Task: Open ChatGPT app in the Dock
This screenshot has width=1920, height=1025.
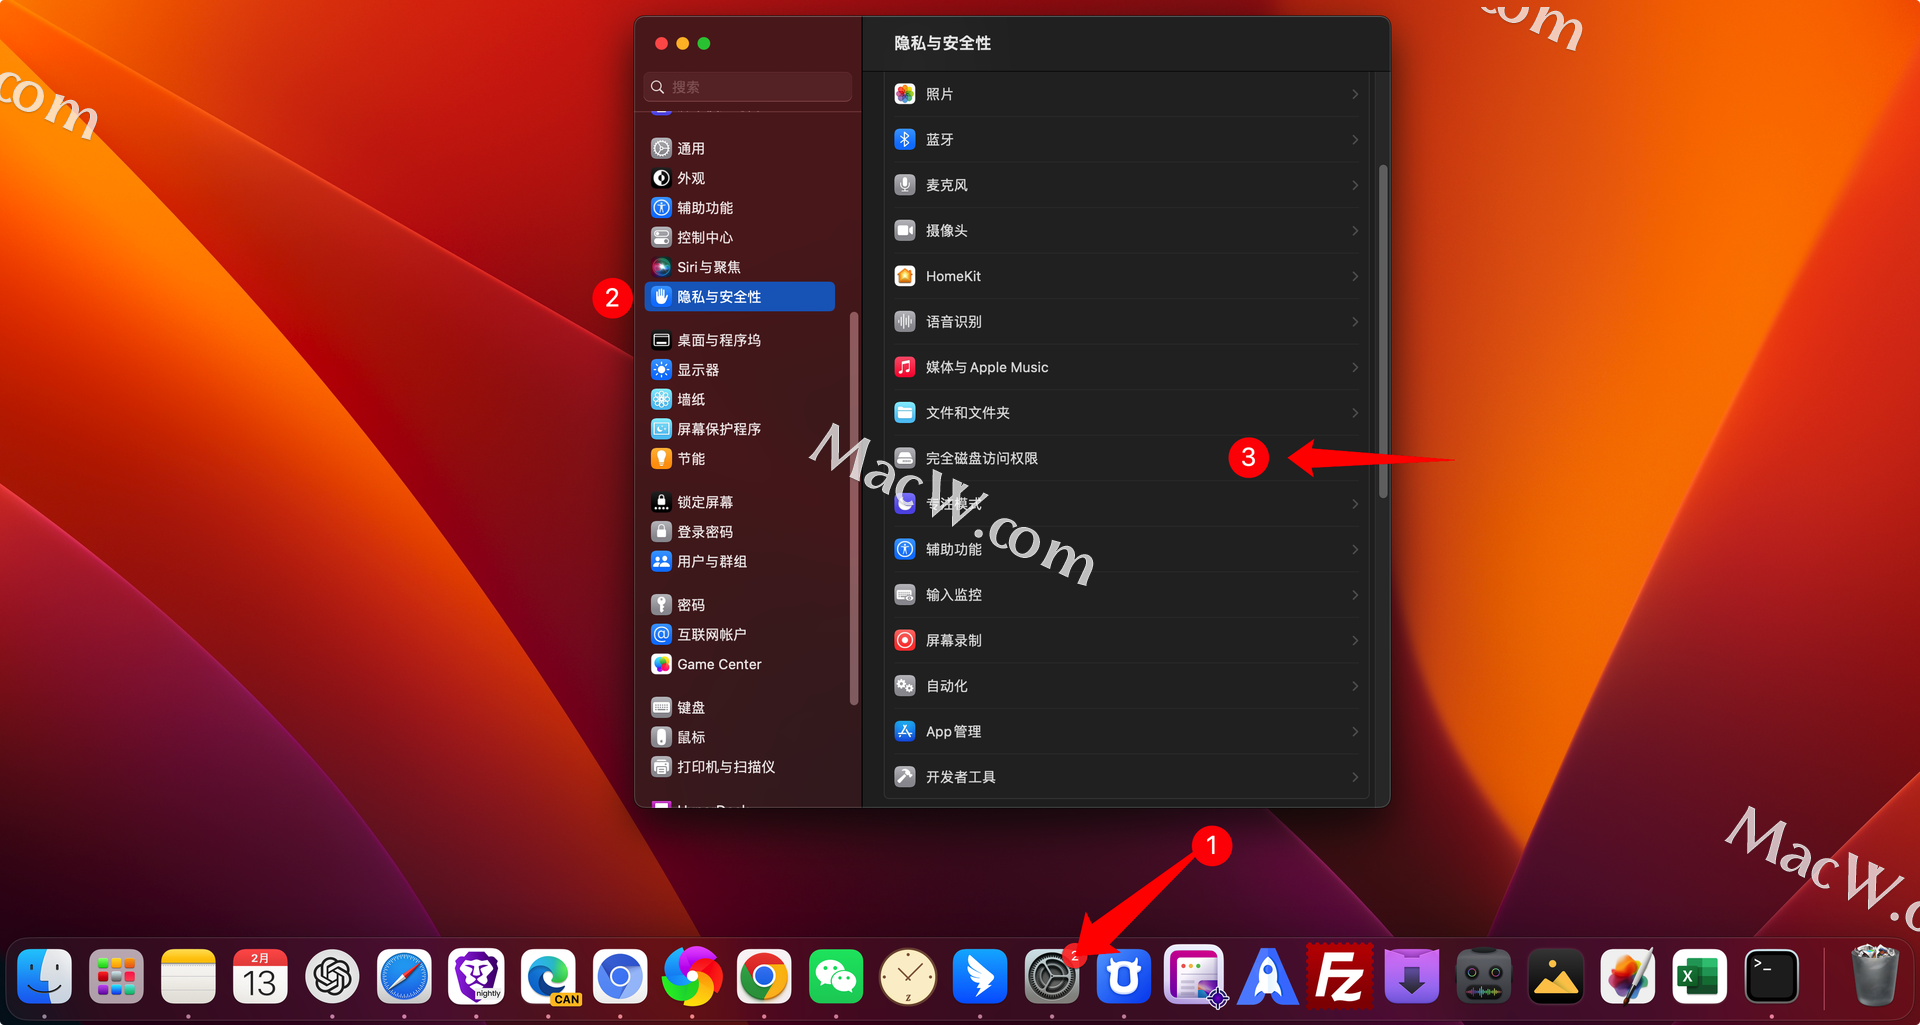Action: coord(332,976)
